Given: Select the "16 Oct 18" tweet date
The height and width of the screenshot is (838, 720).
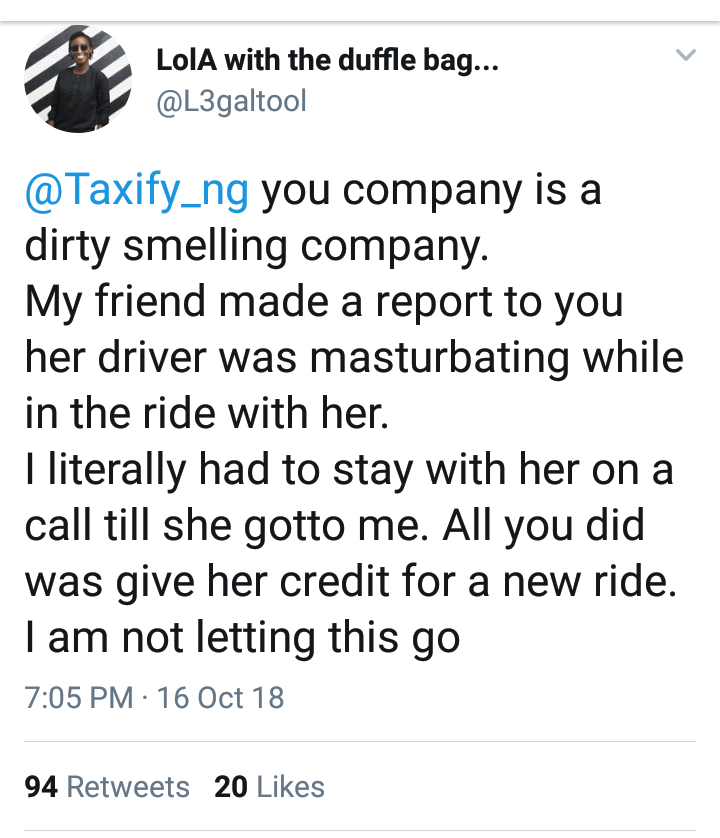Looking at the screenshot, I should pos(221,697).
